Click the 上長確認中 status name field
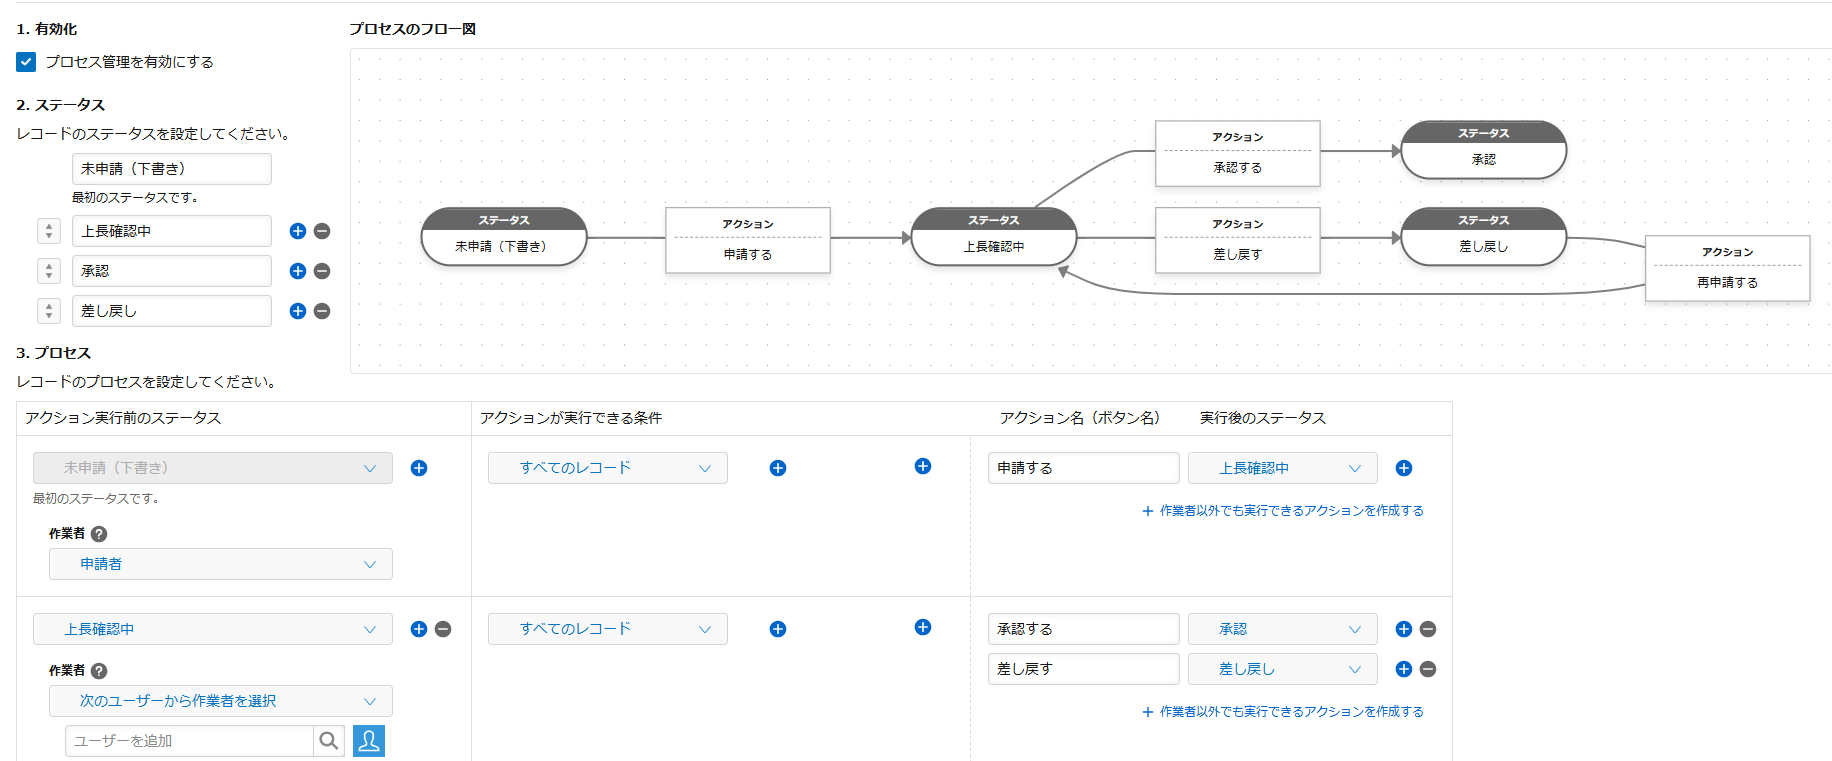Viewport: 1832px width, 761px height. click(x=172, y=231)
